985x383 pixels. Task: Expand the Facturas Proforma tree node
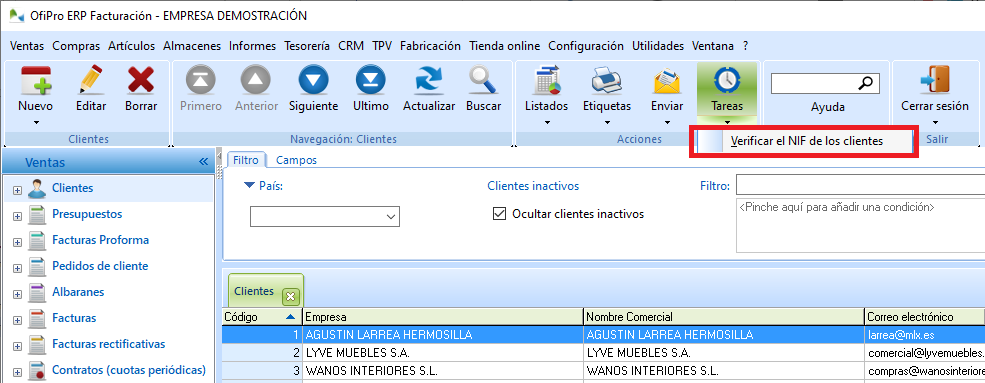[x=18, y=242]
